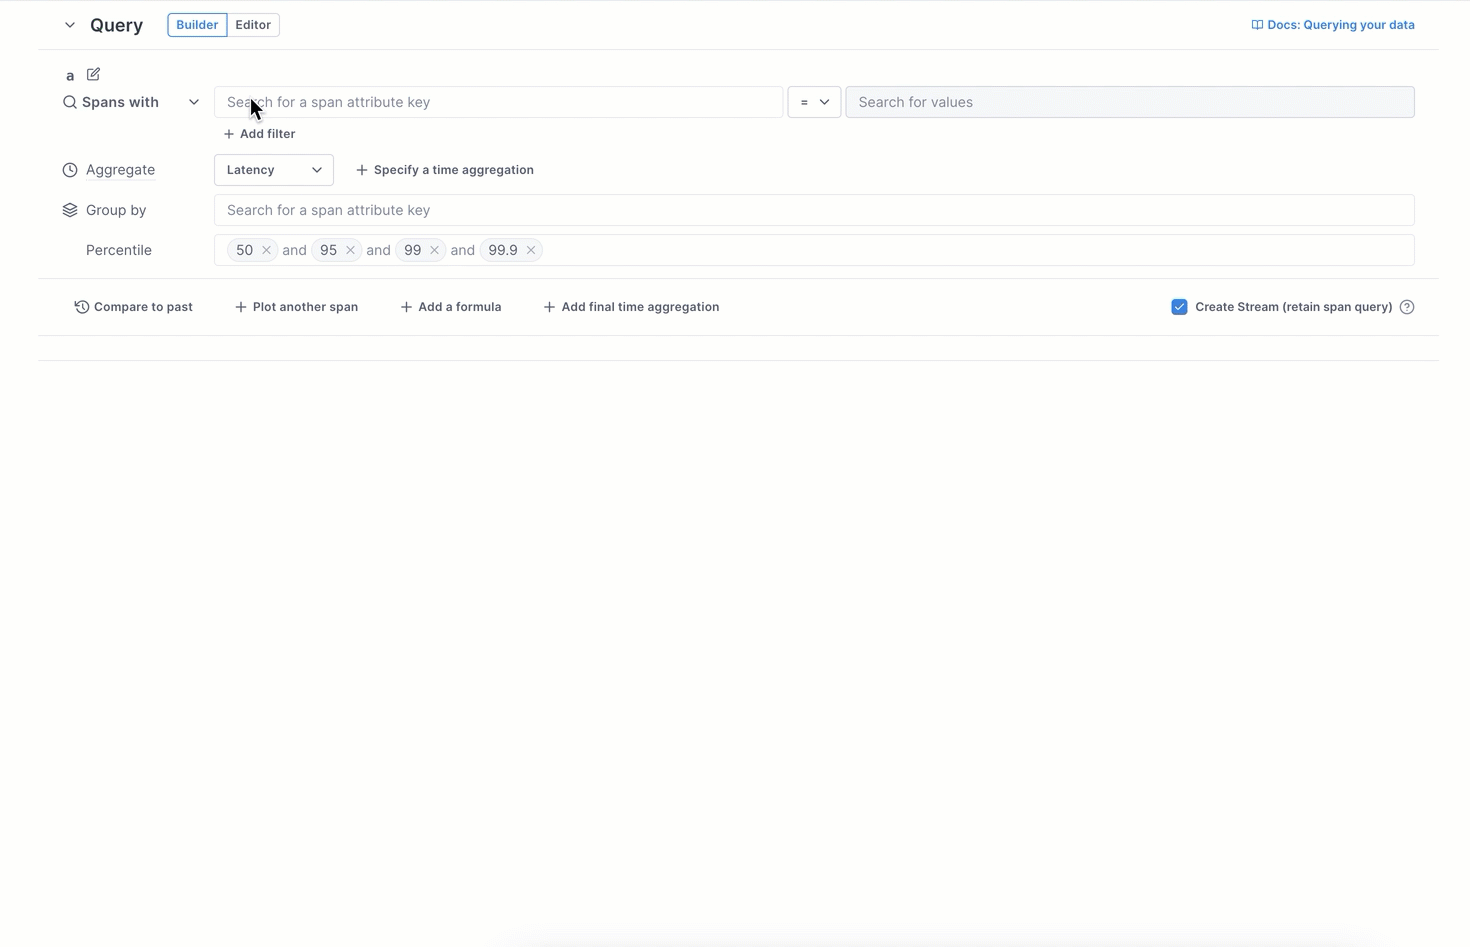The image size is (1470, 947).
Task: Click Add filter below the span search
Action: [259, 133]
